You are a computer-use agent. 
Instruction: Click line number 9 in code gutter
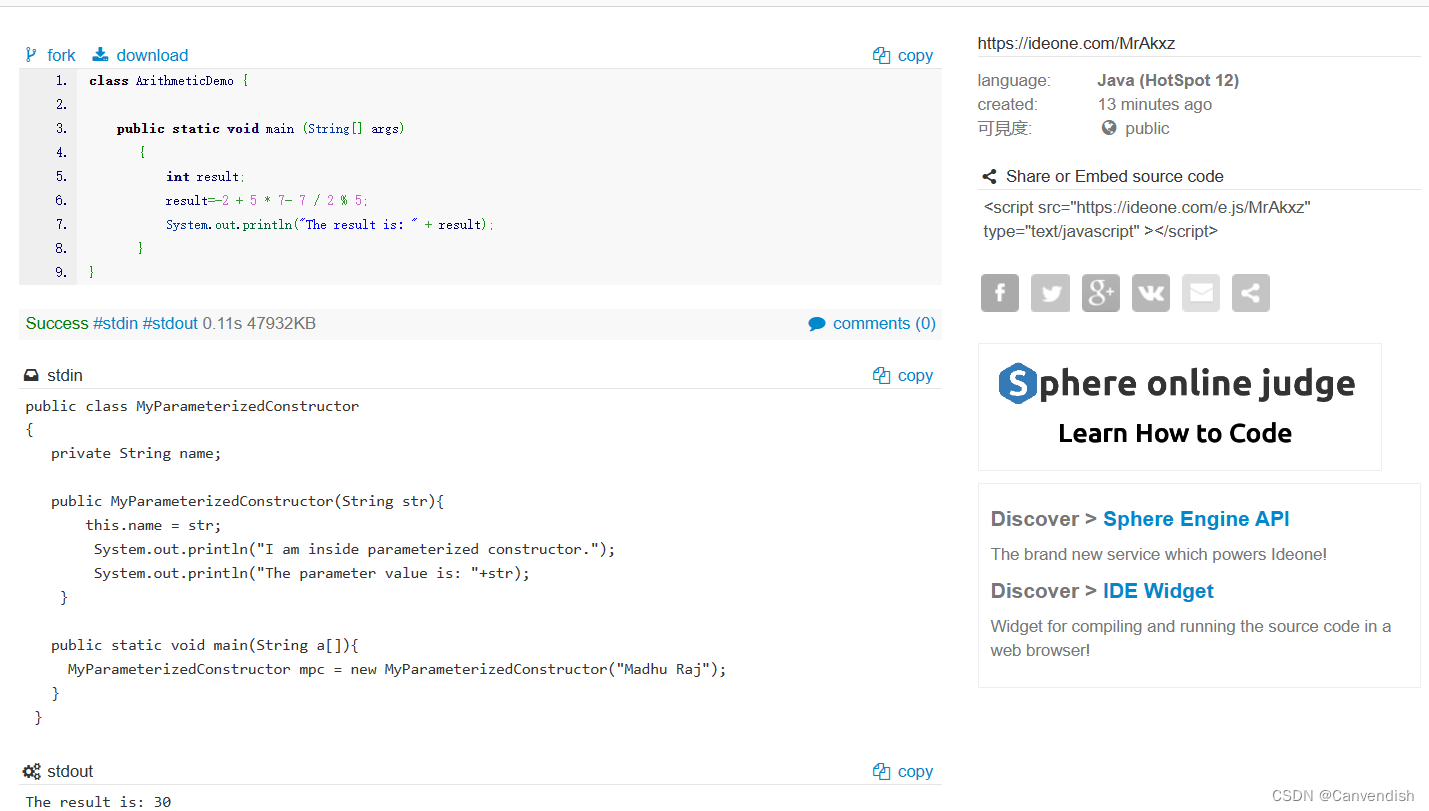pyautogui.click(x=61, y=273)
